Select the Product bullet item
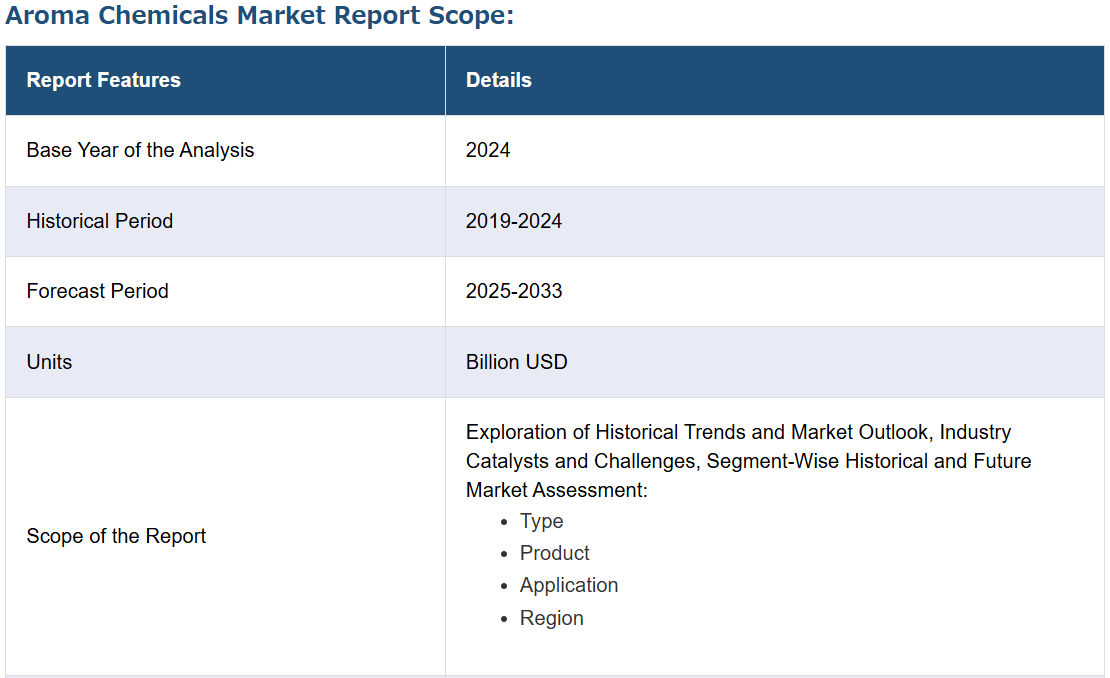 (554, 553)
